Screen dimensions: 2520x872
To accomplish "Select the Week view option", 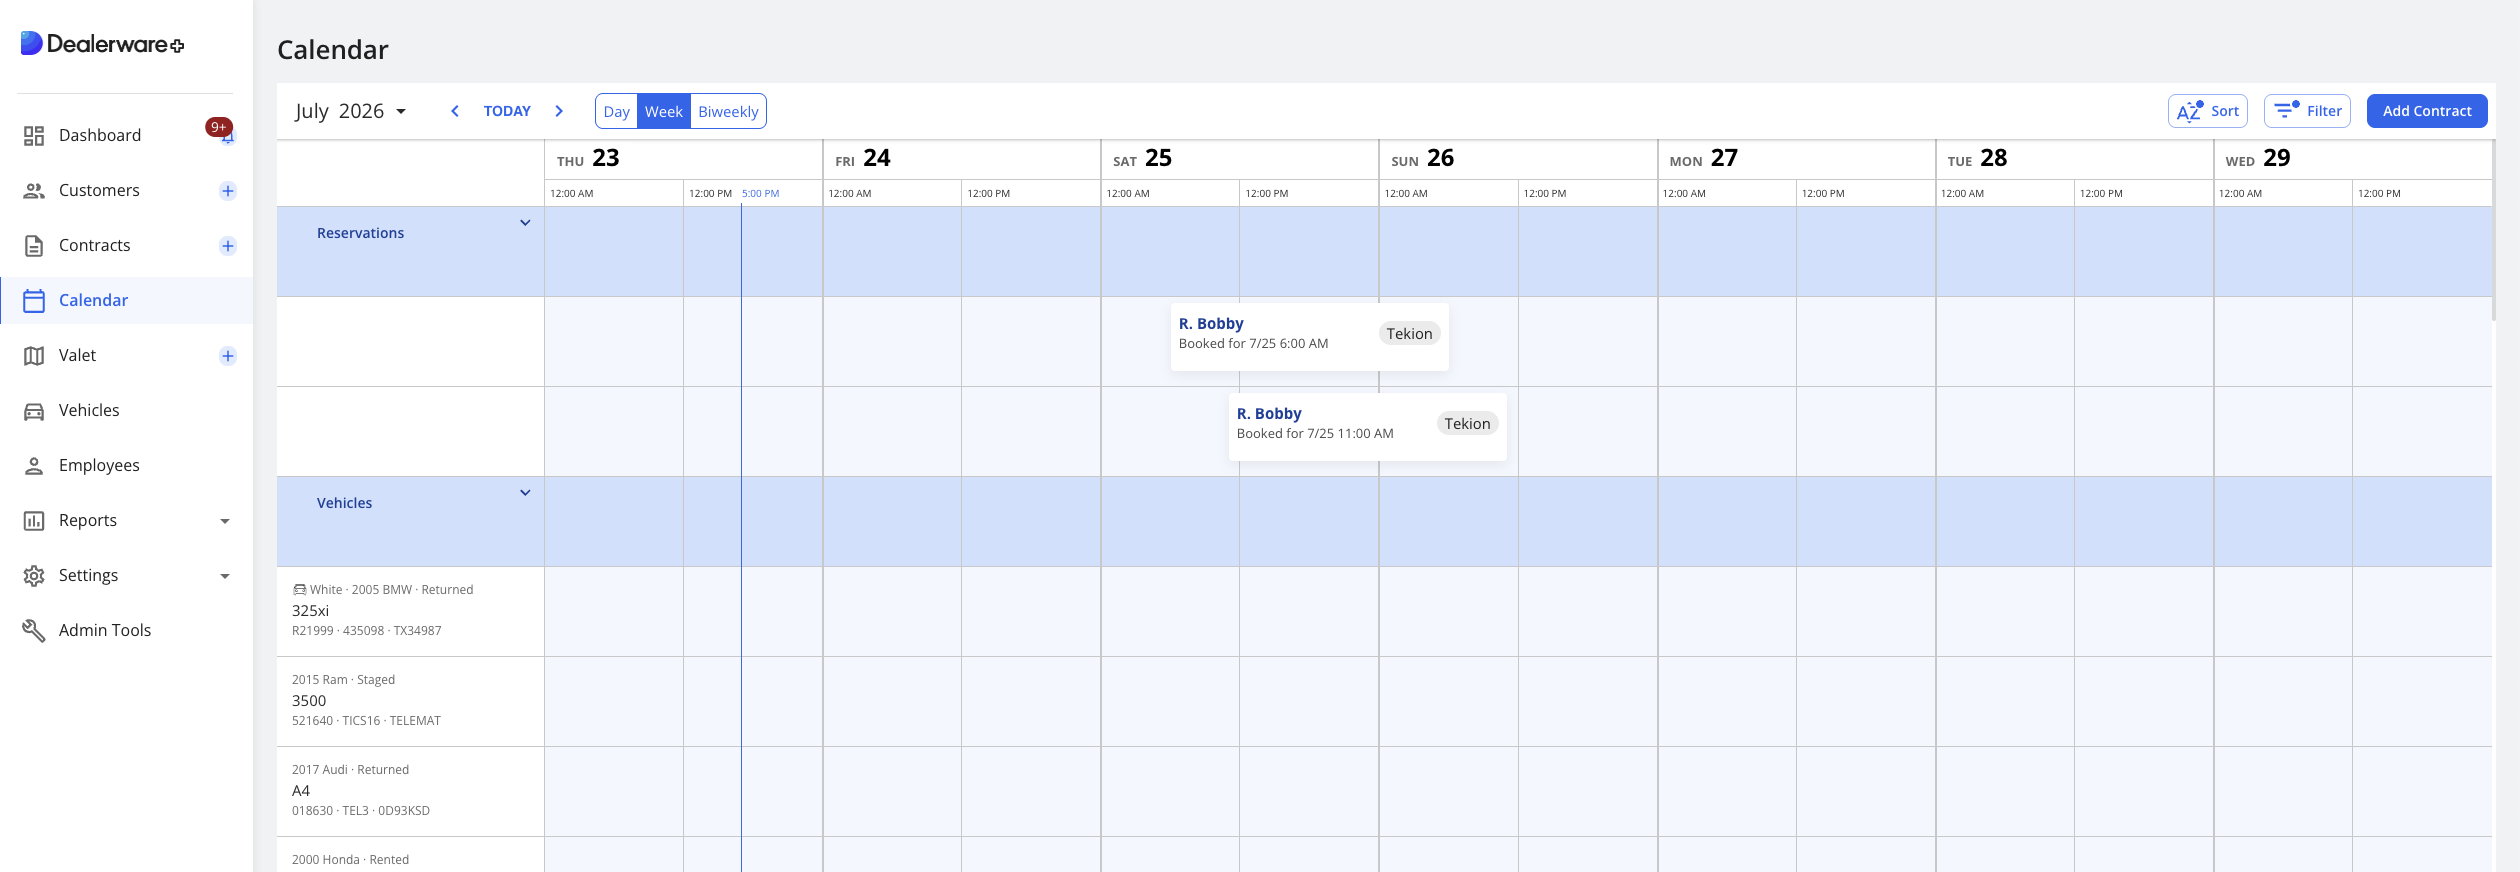I will (663, 112).
